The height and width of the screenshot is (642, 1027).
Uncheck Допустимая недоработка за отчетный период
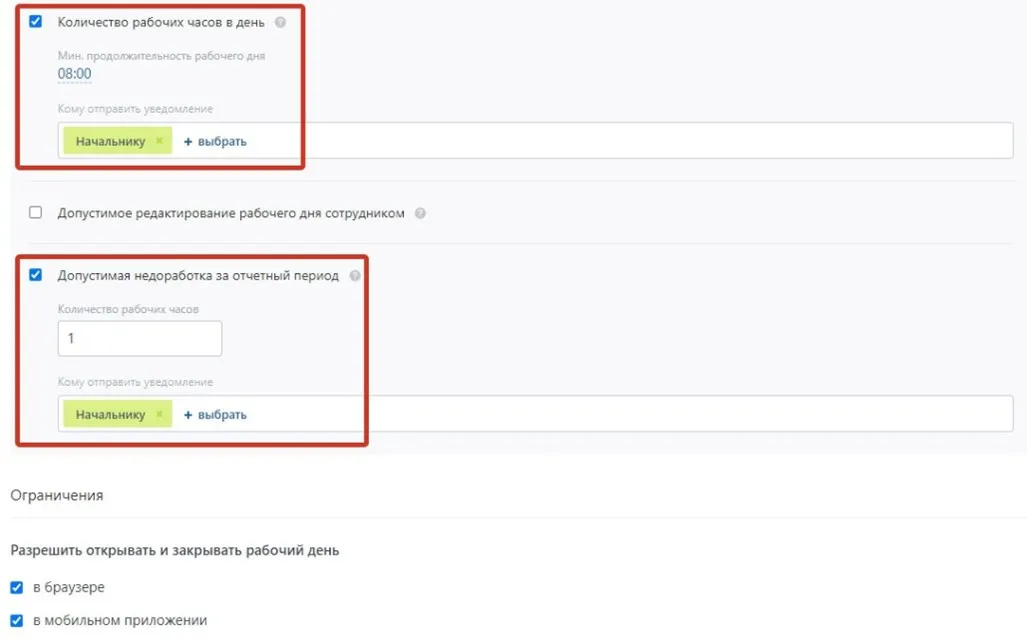(x=35, y=274)
